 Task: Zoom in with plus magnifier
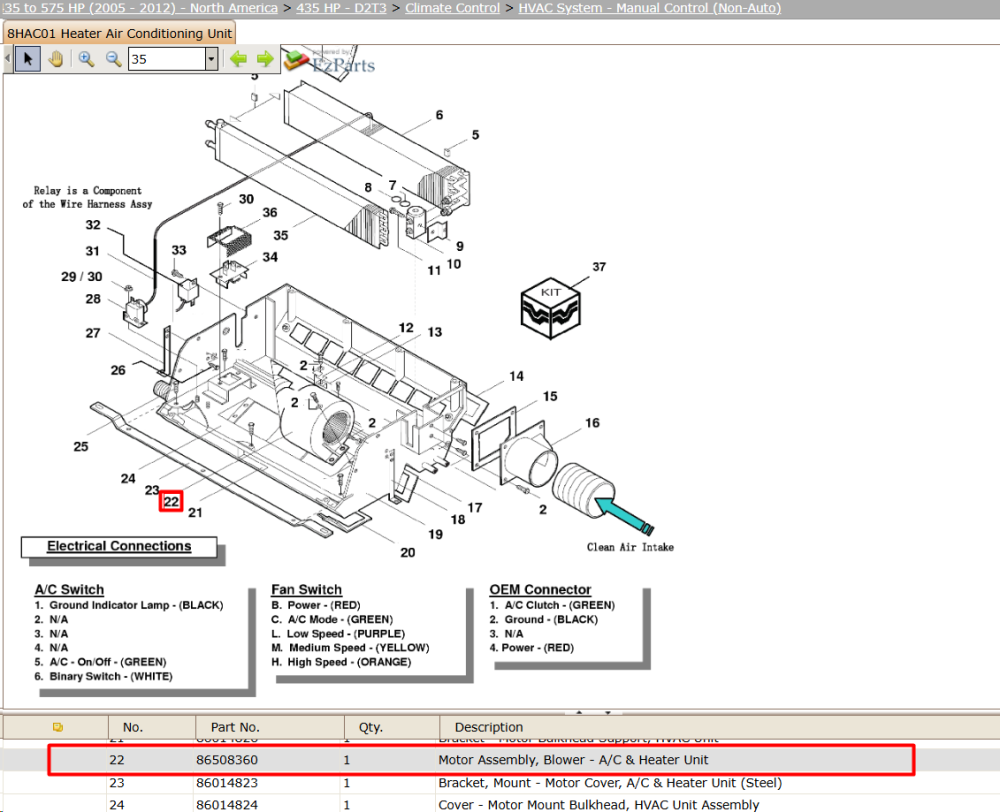point(86,59)
